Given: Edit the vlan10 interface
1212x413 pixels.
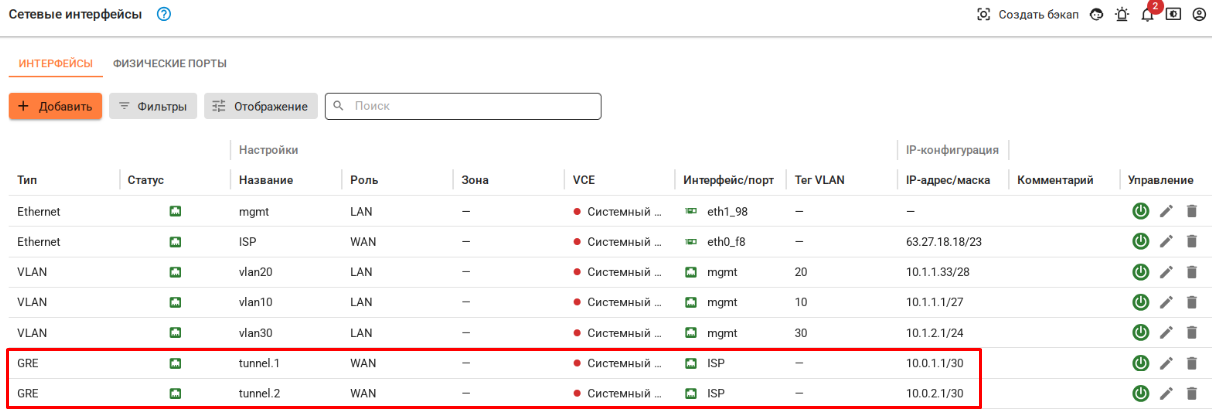Looking at the screenshot, I should [1166, 302].
